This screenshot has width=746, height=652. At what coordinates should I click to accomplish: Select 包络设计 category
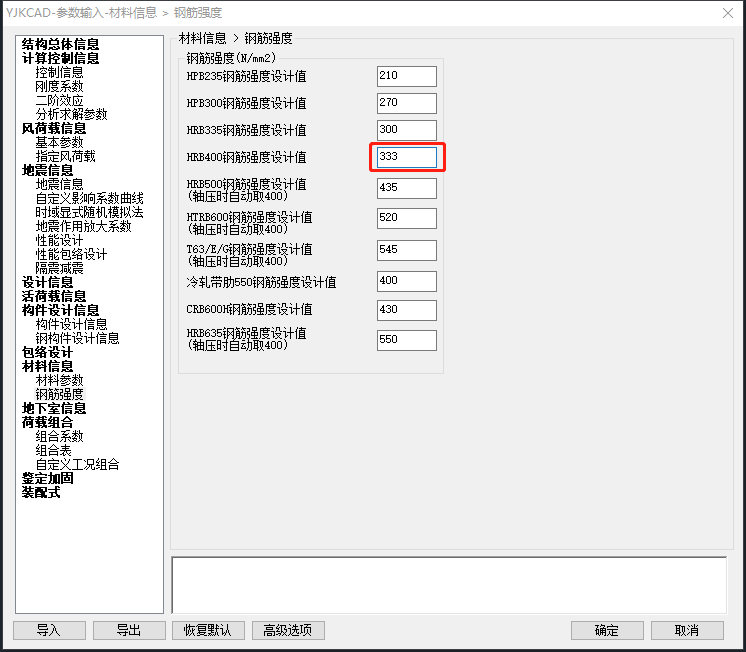pos(48,352)
